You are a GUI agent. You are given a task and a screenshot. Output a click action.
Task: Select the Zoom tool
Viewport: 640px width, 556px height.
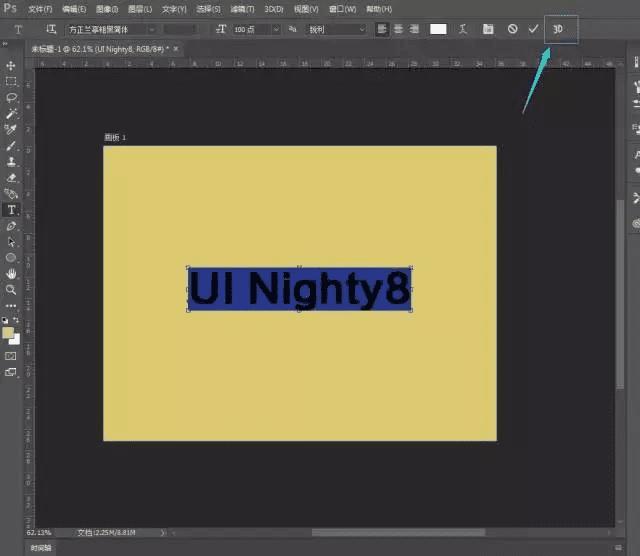pos(12,289)
